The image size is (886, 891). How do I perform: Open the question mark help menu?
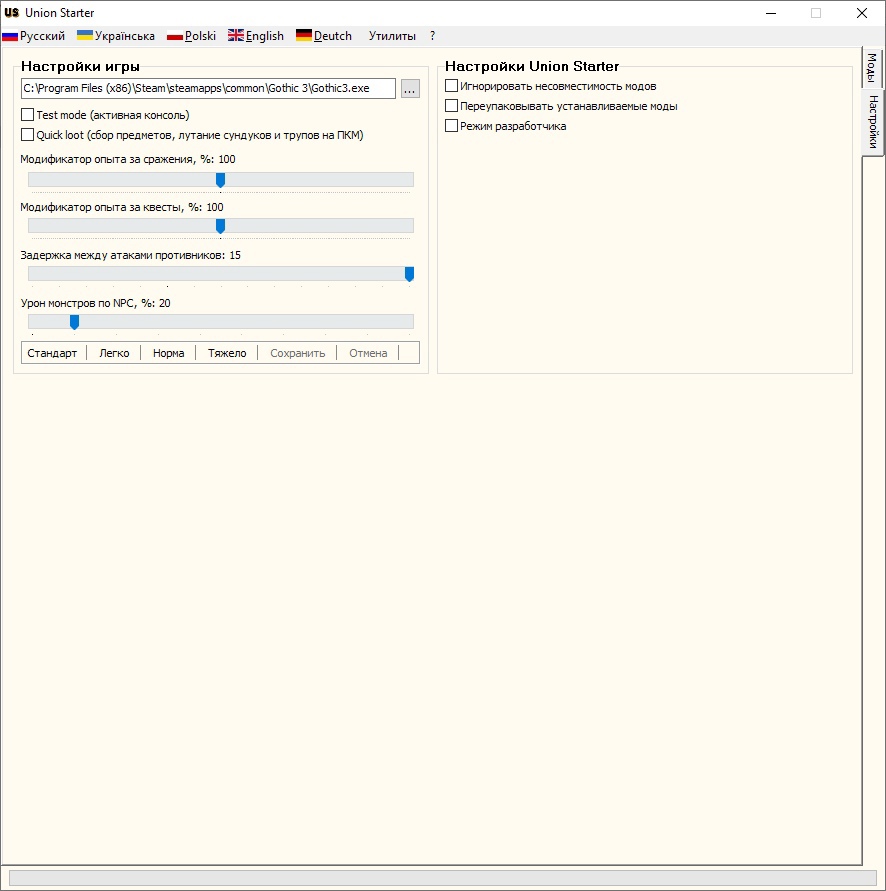(433, 36)
